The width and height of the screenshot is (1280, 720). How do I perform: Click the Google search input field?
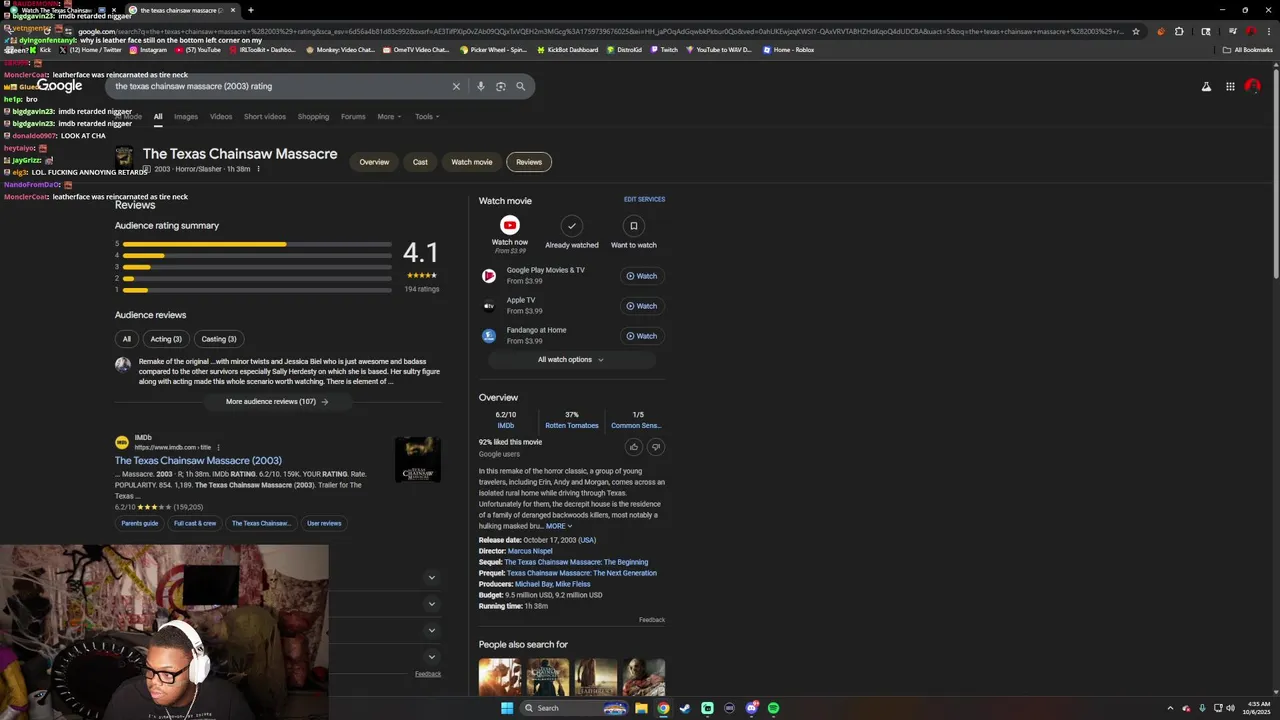coord(280,86)
